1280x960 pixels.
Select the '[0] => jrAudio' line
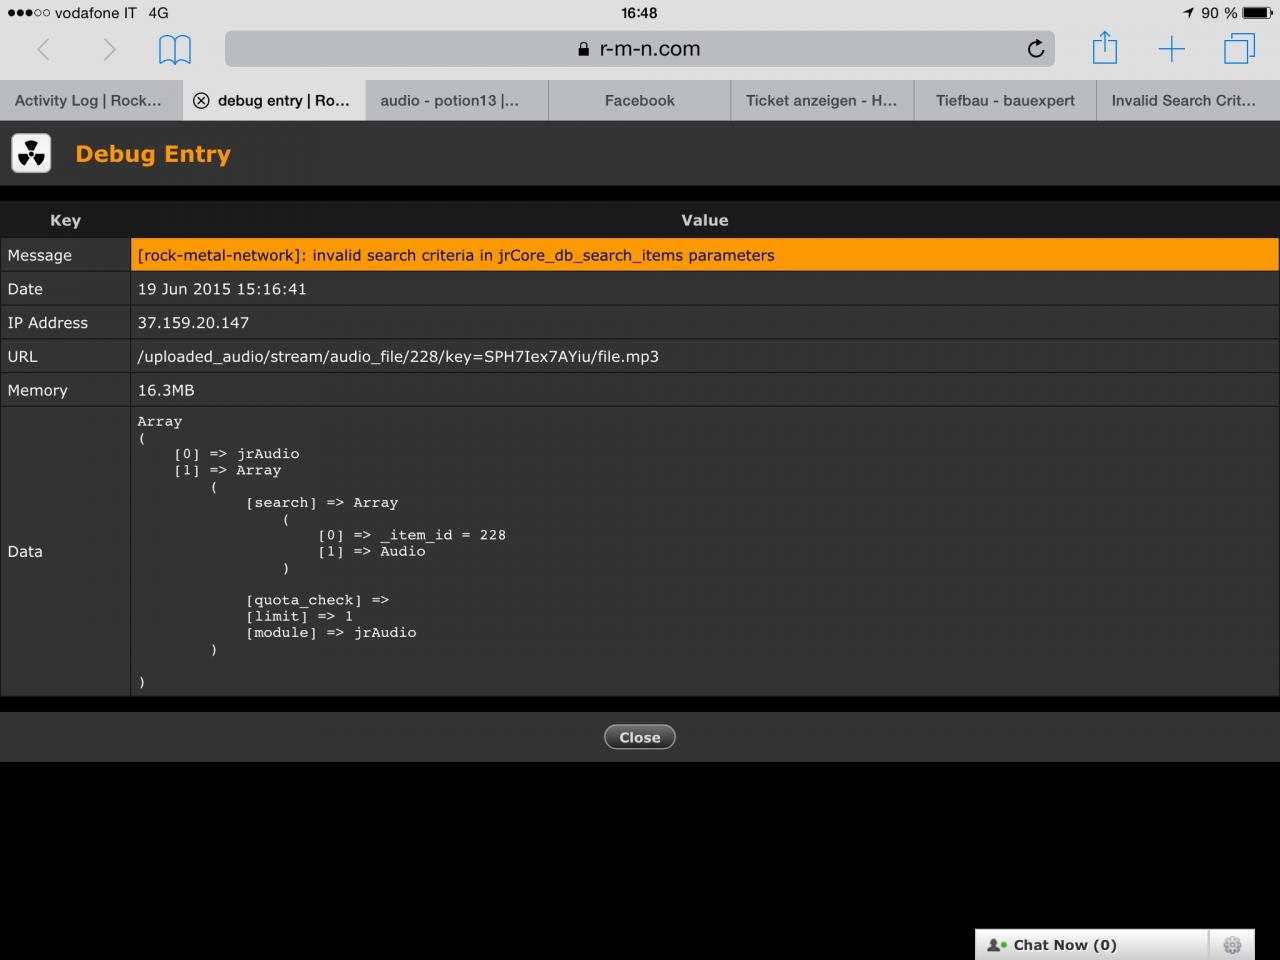coord(237,454)
